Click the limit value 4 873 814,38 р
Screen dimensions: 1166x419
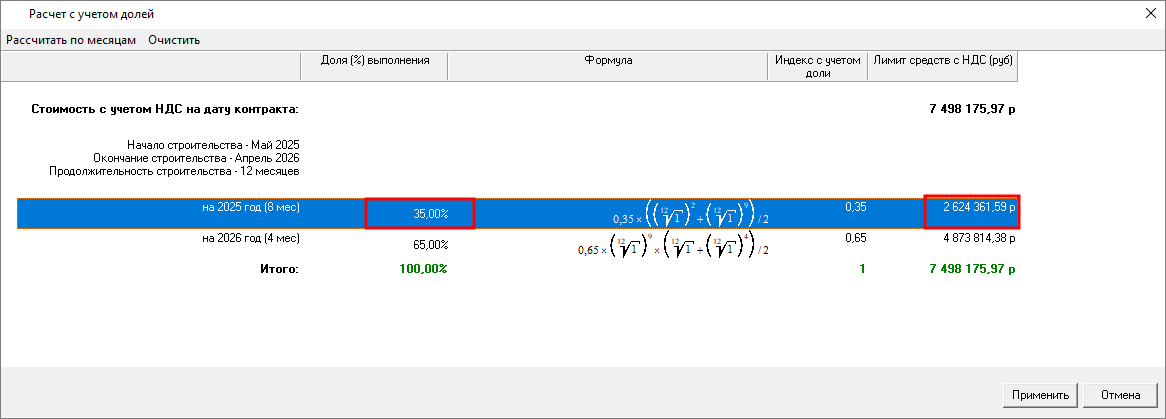click(972, 240)
